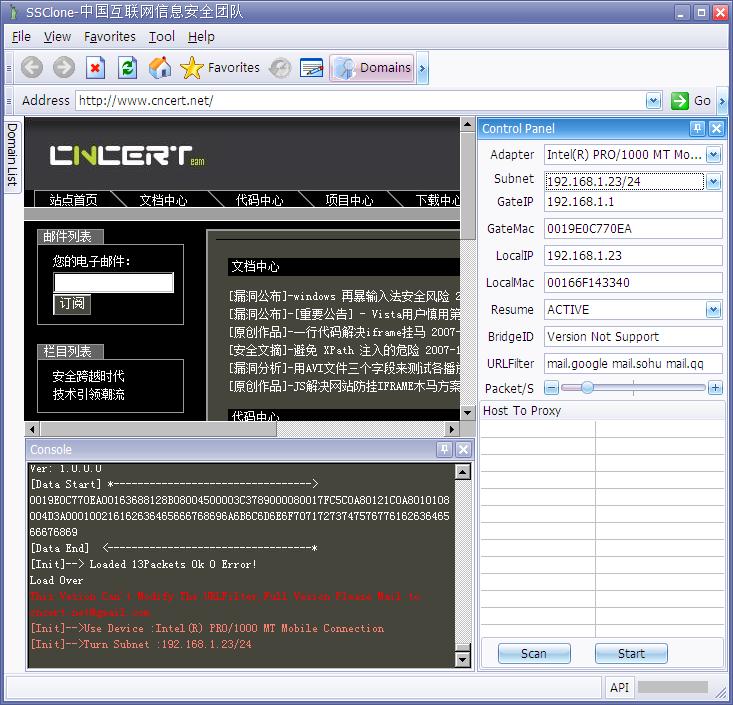
Task: Open the File menu
Action: tap(21, 36)
